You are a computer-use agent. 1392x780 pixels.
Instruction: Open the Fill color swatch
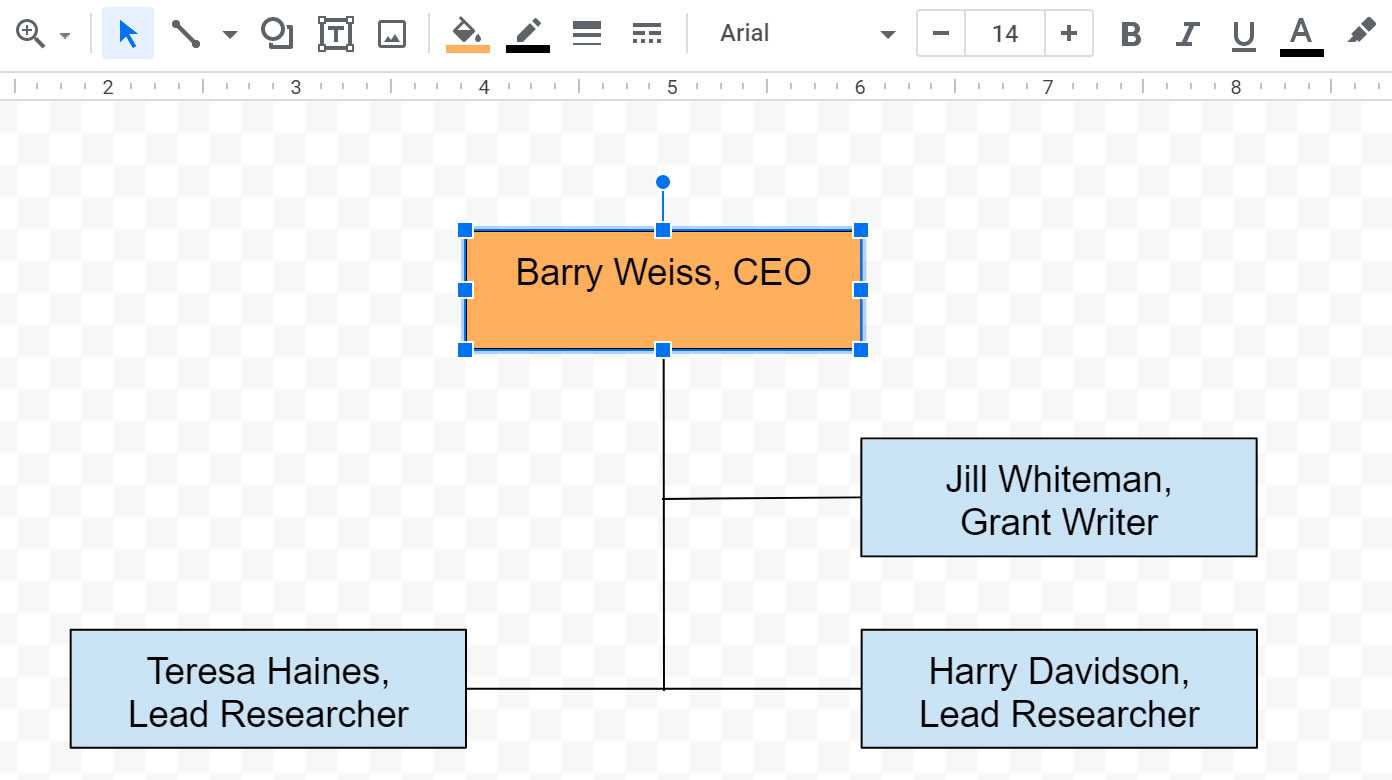pos(467,32)
